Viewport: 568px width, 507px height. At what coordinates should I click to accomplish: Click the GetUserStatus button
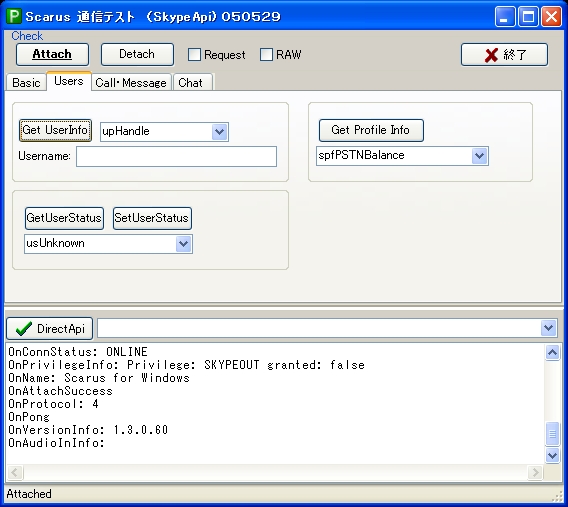point(64,218)
